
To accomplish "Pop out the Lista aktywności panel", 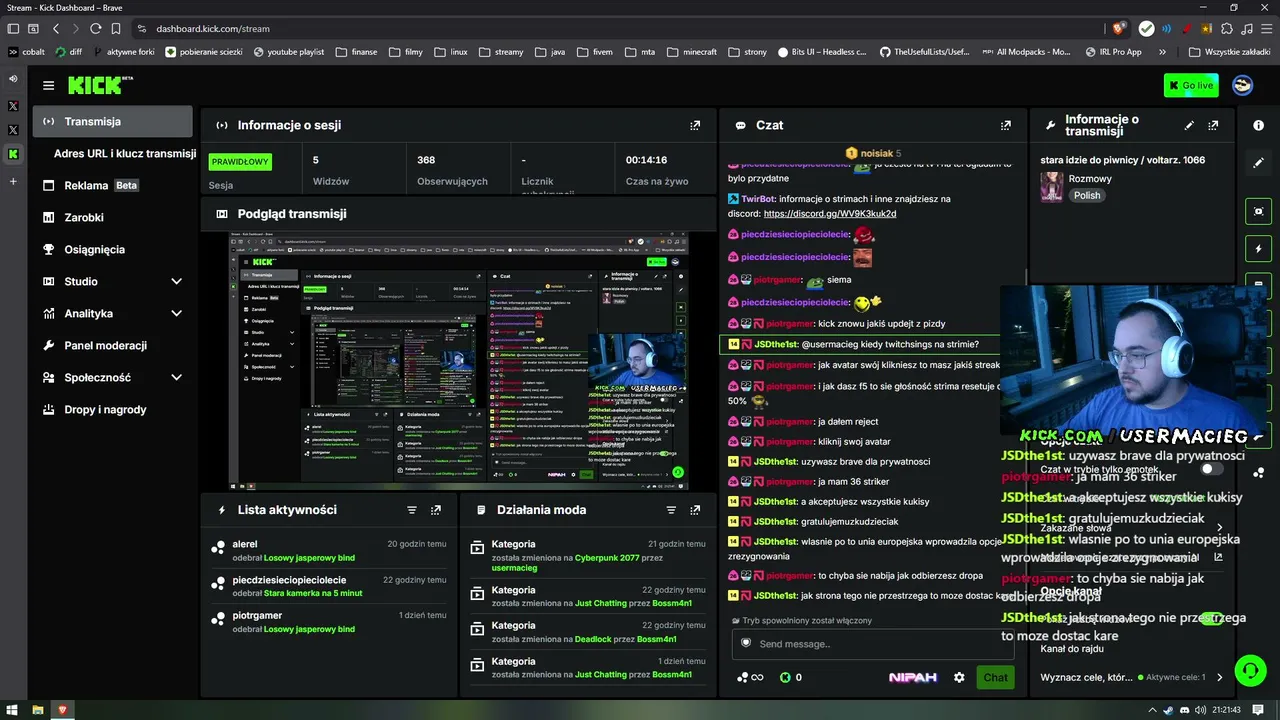I will (436, 510).
